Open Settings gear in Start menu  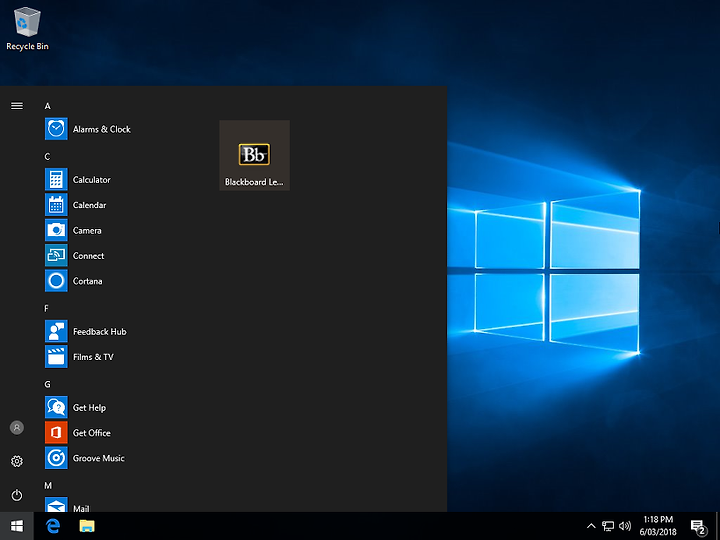(x=17, y=461)
